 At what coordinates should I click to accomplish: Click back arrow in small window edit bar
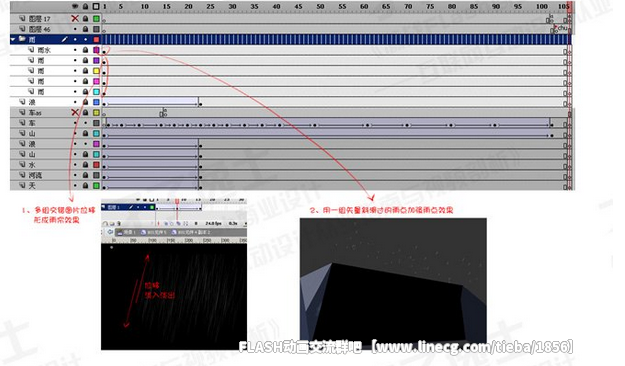[110, 232]
